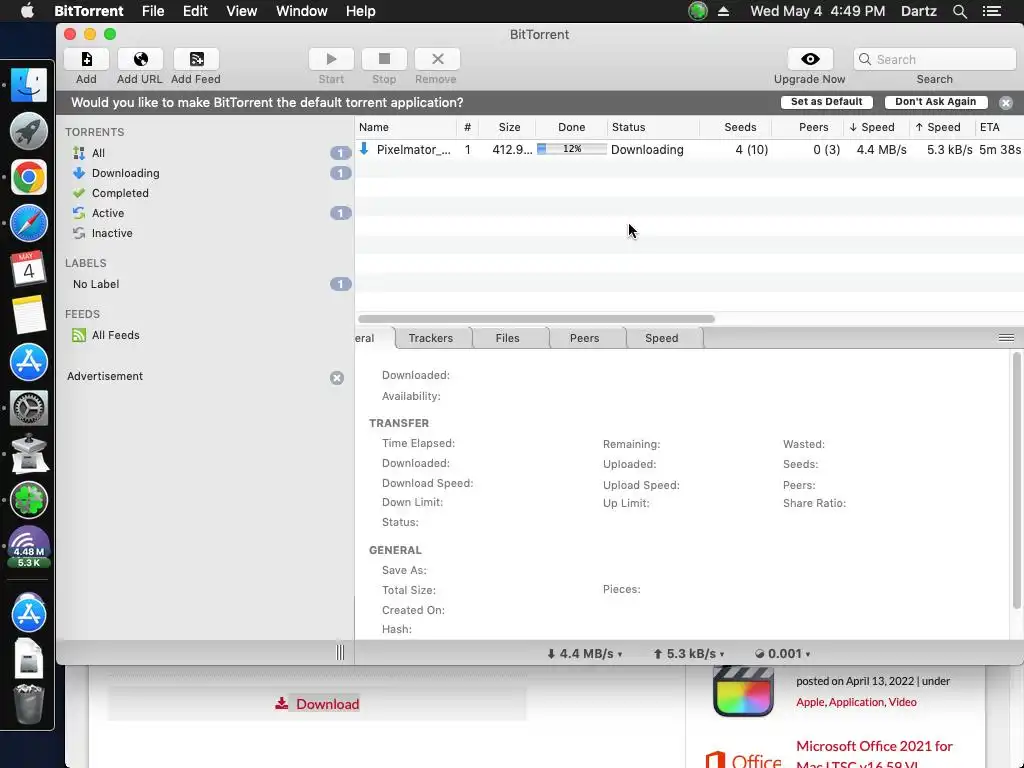The width and height of the screenshot is (1024, 768).
Task: Open the File menu
Action: click(x=153, y=11)
